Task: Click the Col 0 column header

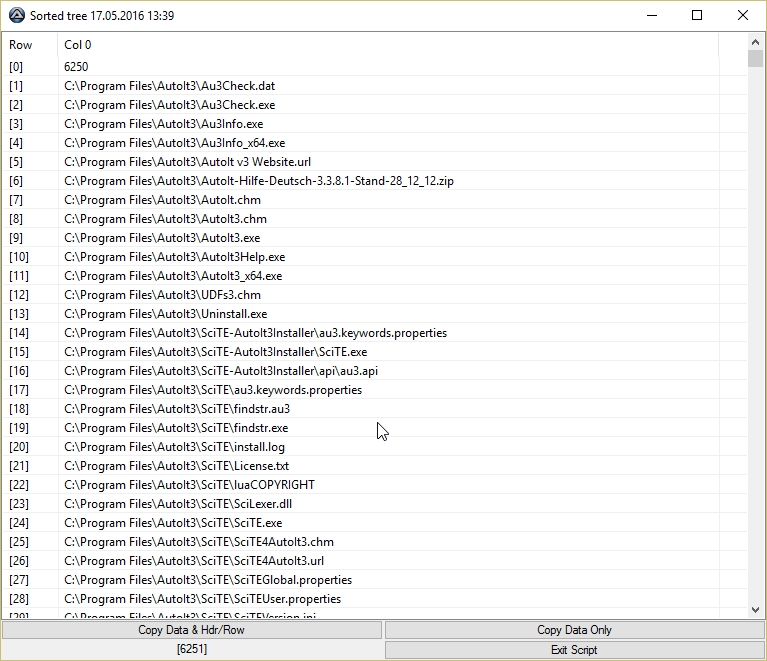Action: (x=80, y=45)
